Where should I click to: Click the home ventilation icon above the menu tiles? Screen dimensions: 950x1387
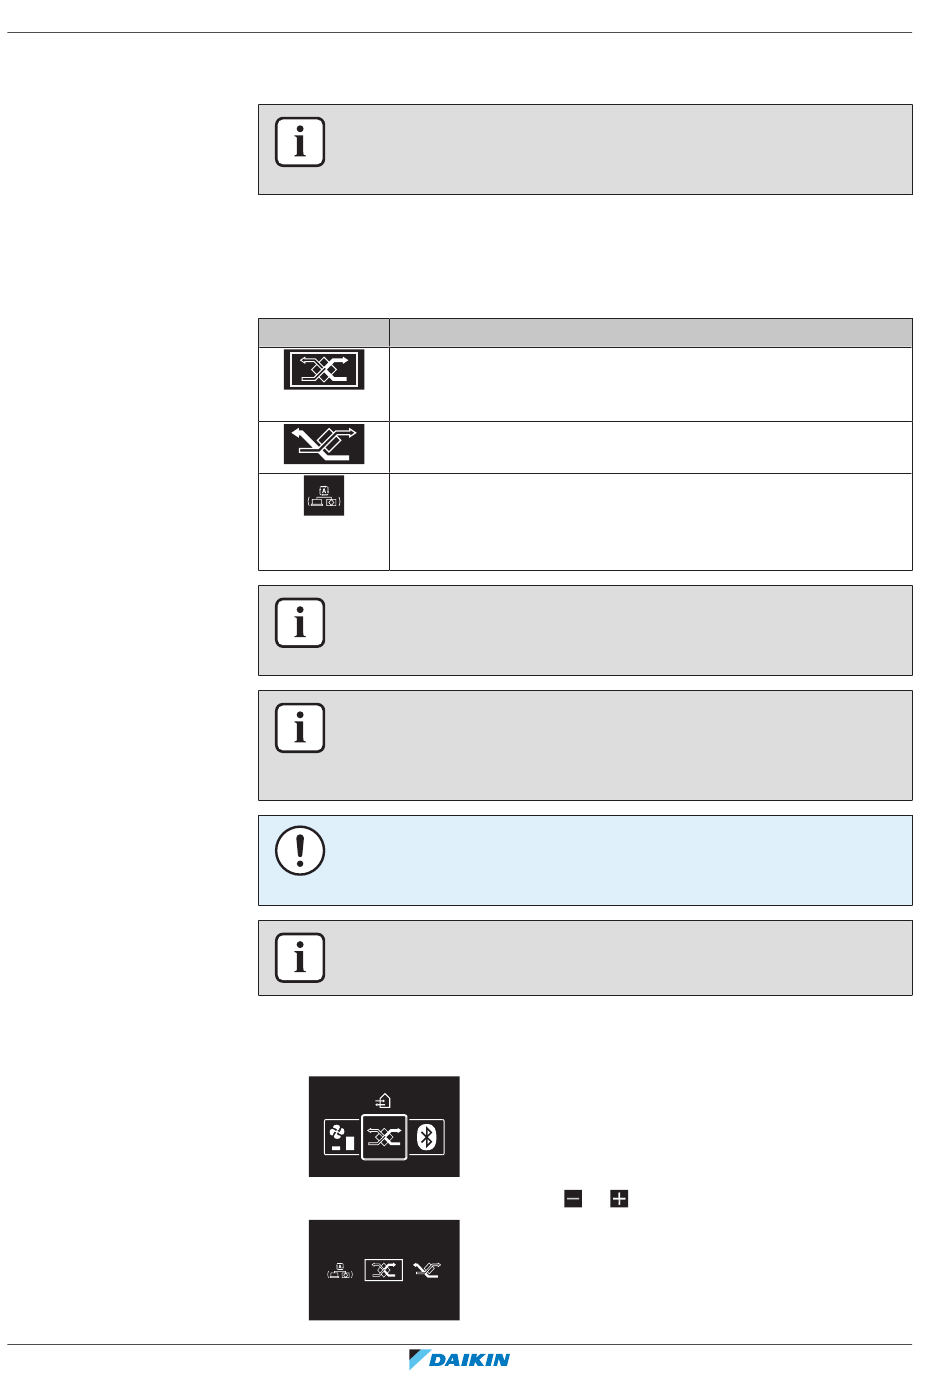pos(384,1101)
